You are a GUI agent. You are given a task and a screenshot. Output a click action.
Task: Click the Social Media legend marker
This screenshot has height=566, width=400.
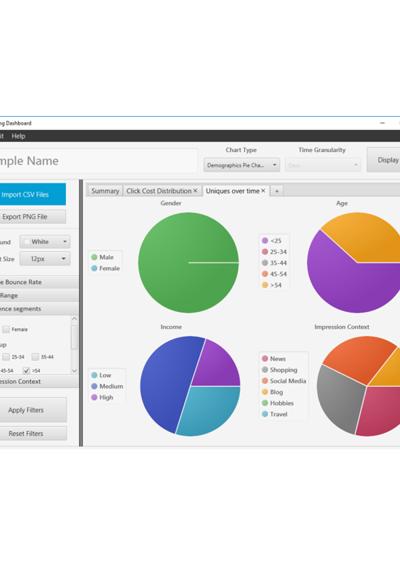[x=265, y=381]
